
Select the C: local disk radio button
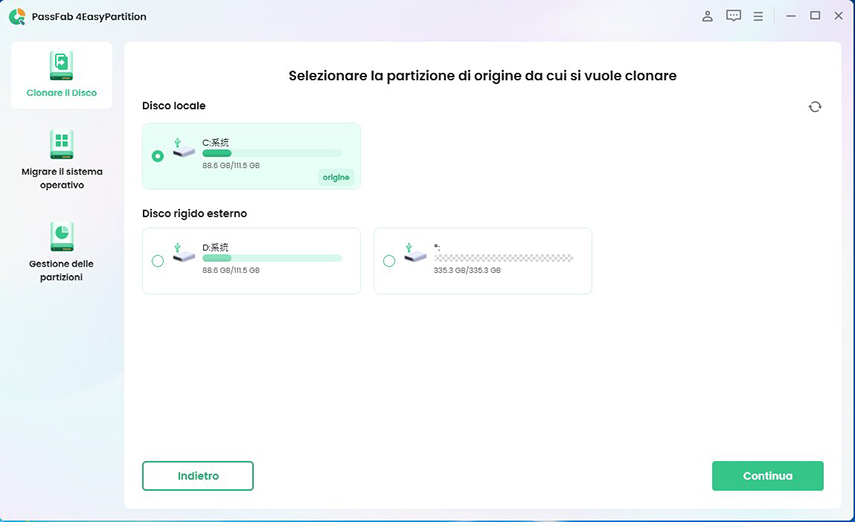[158, 156]
